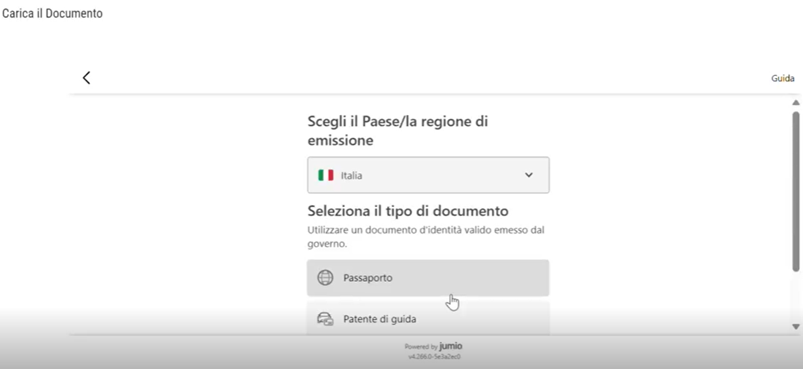This screenshot has width=803, height=369.
Task: Go back using the left arrow icon
Action: pyautogui.click(x=86, y=78)
